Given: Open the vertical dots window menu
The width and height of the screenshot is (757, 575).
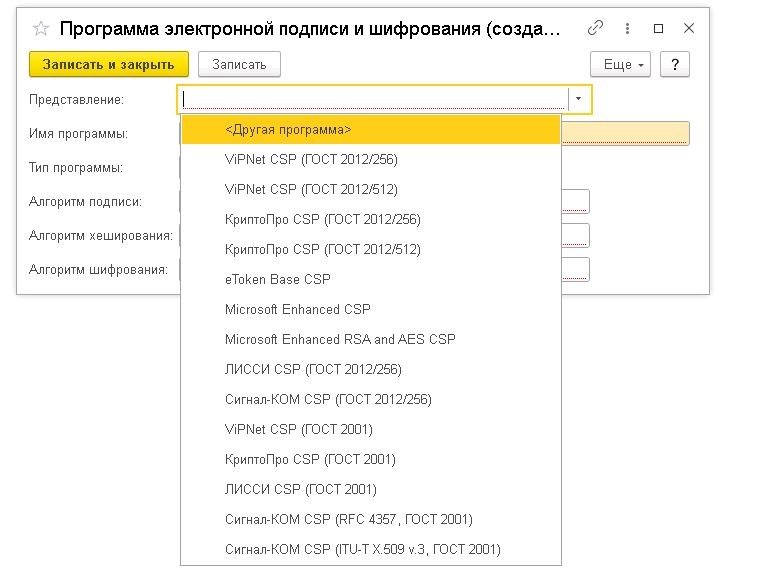Looking at the screenshot, I should (x=628, y=29).
